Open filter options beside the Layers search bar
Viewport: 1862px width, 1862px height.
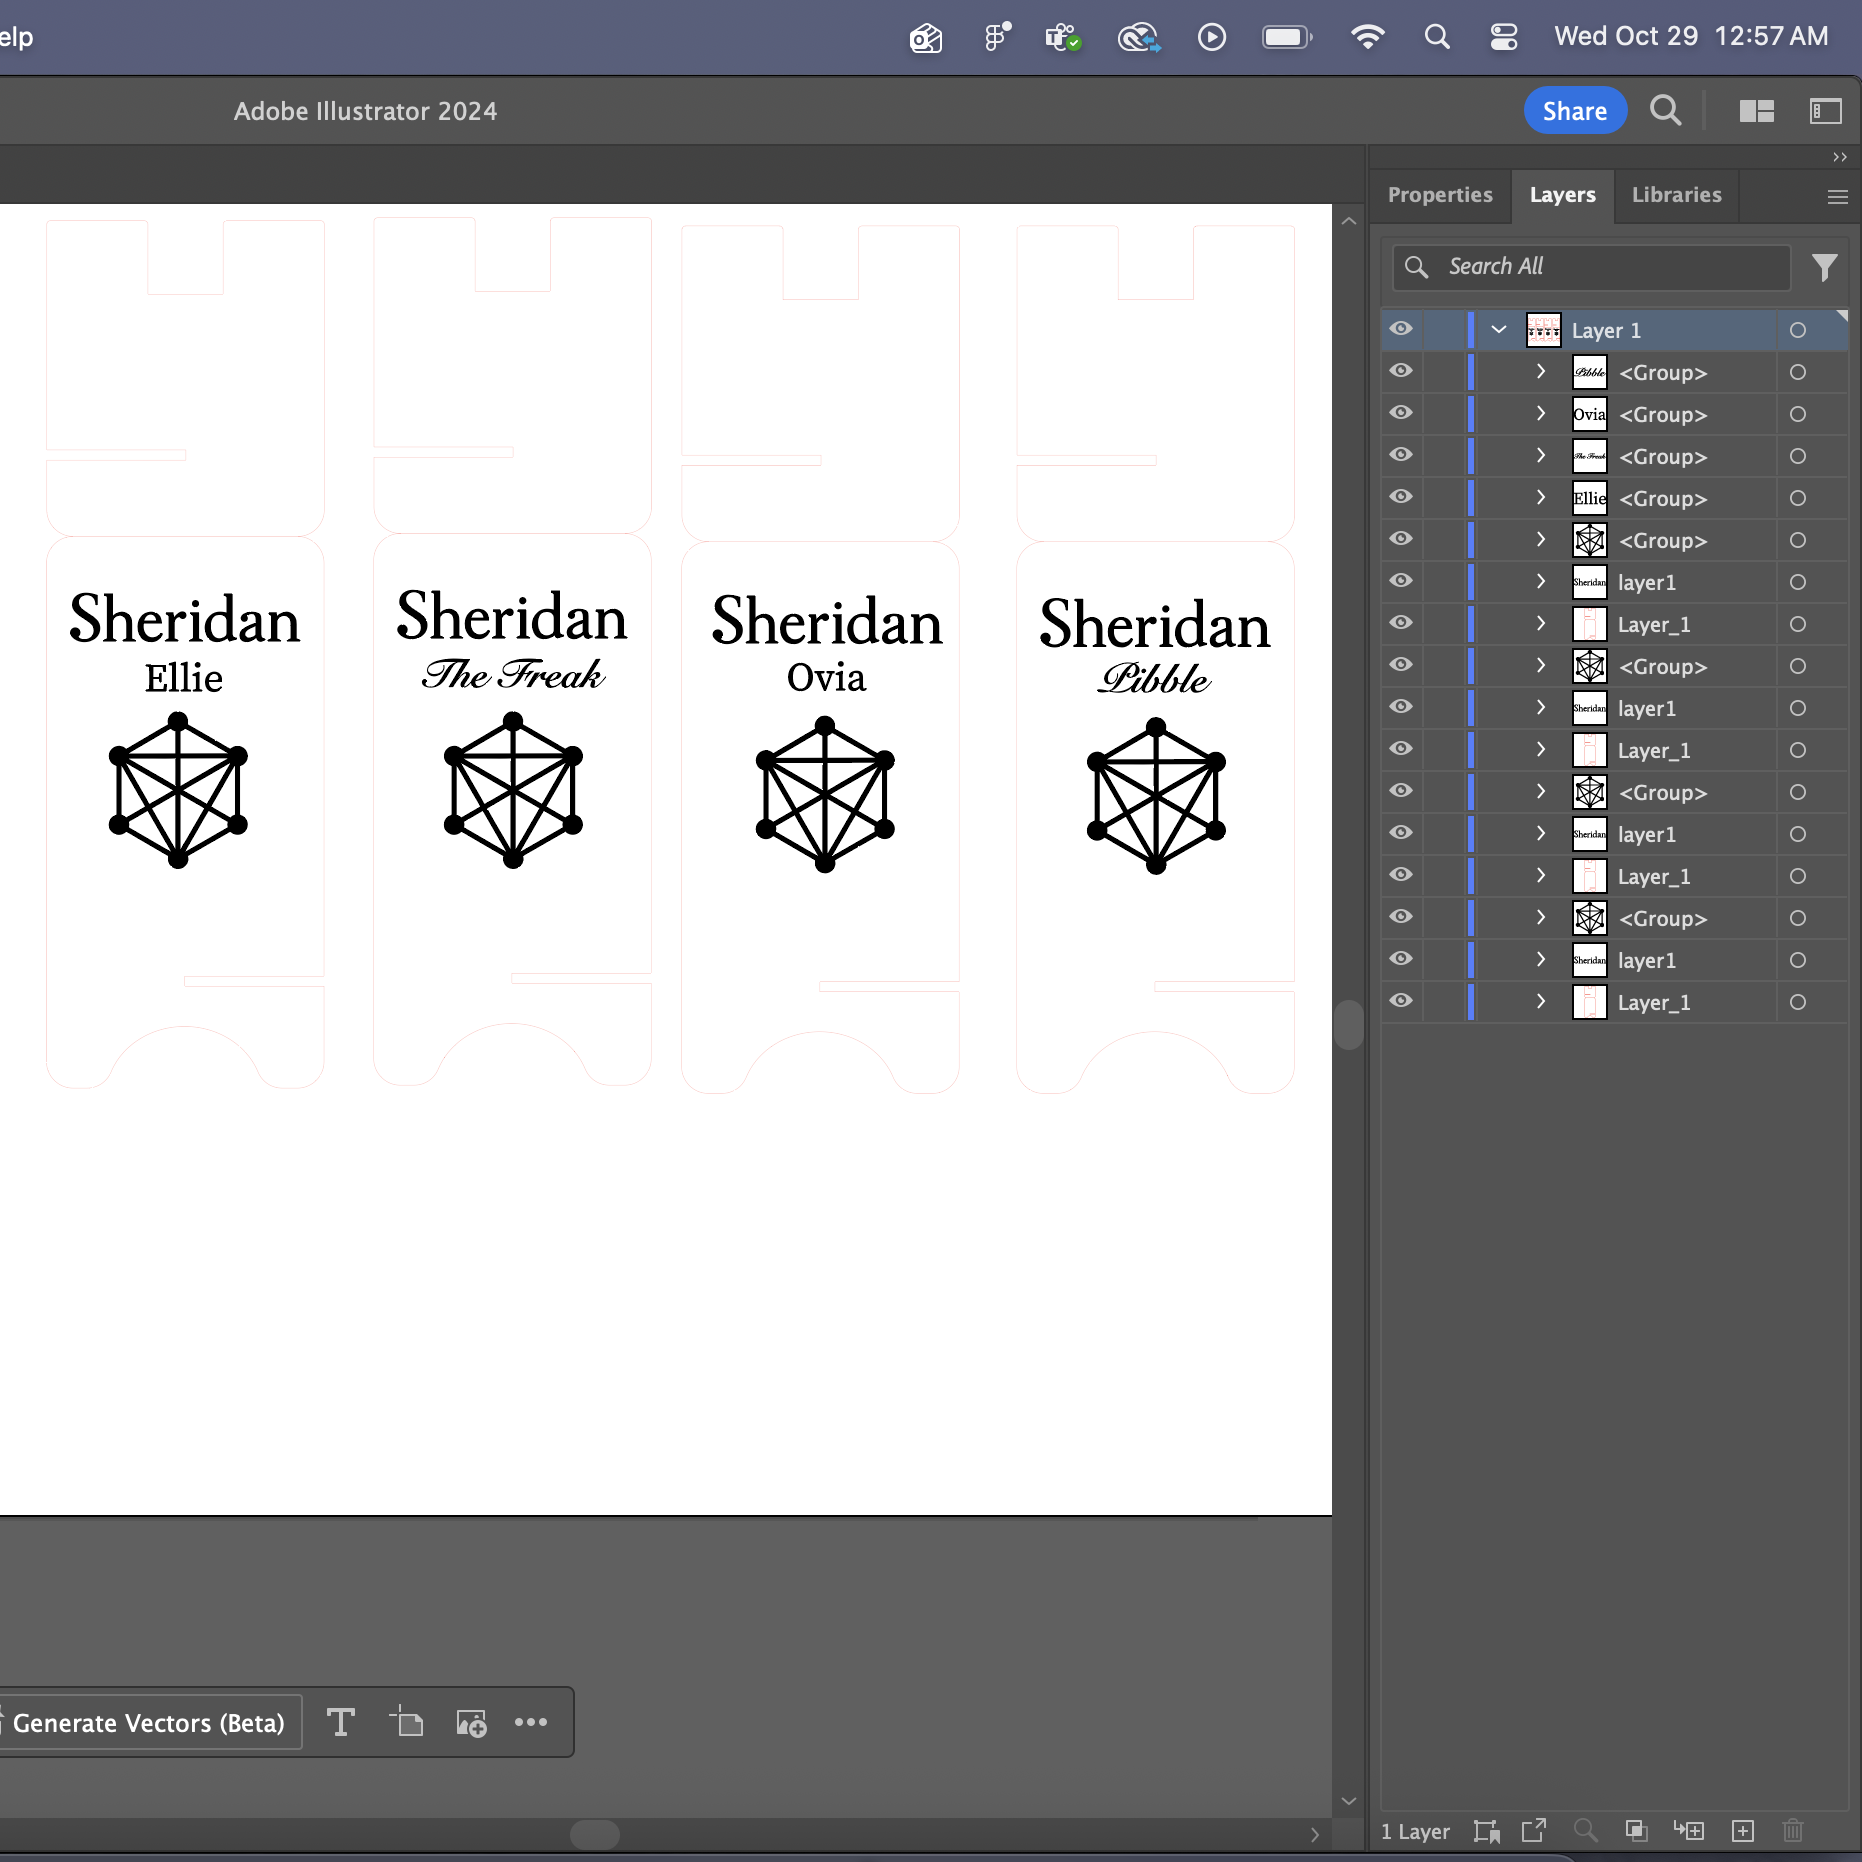coord(1825,267)
